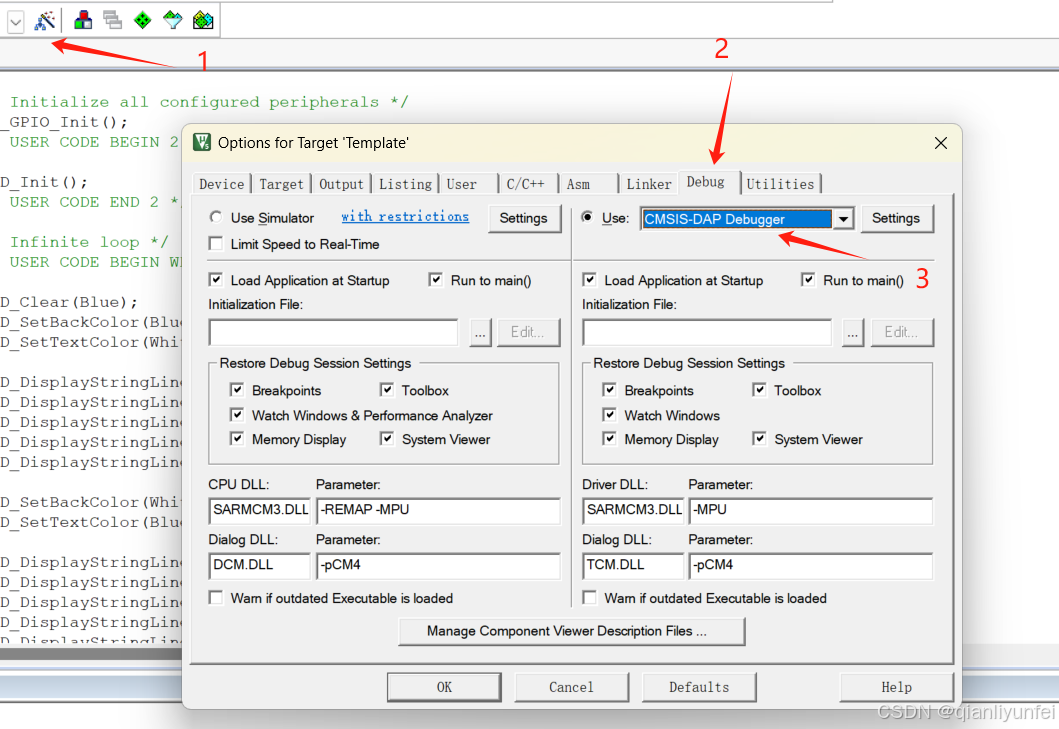Click Manage Component Viewer Description Files

[572, 631]
